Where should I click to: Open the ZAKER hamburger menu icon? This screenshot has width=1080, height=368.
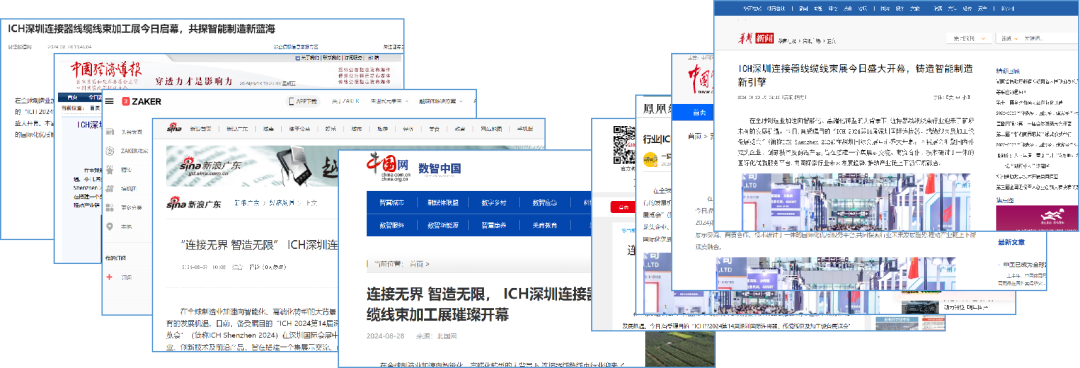110,101
